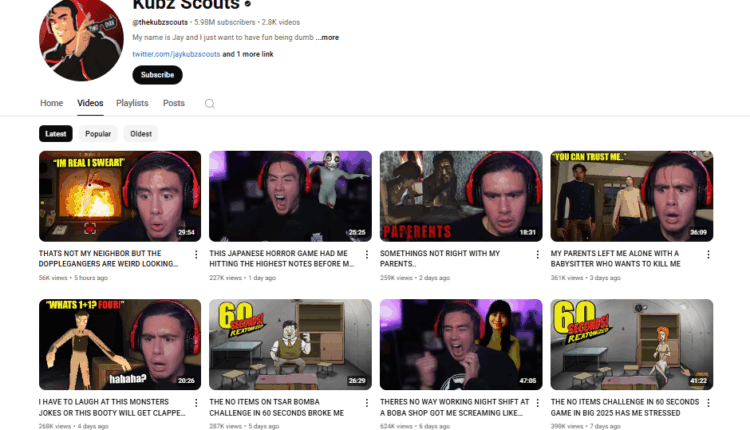The width and height of the screenshot is (750, 430).
Task: Select the Videos tab
Action: tap(90, 103)
